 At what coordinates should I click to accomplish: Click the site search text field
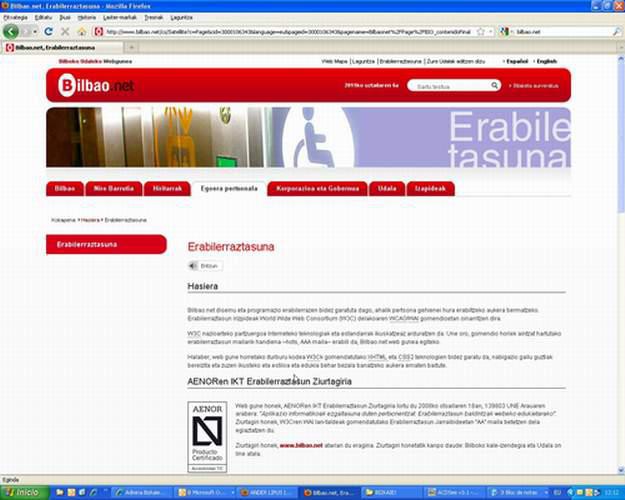450,86
